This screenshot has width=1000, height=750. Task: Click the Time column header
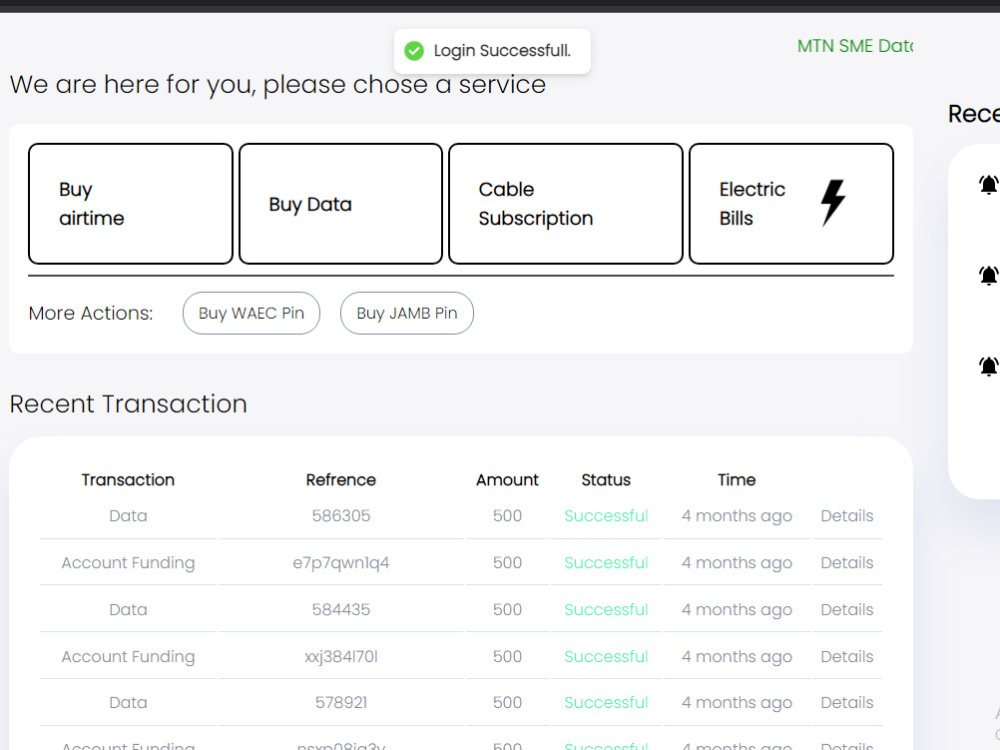(737, 480)
